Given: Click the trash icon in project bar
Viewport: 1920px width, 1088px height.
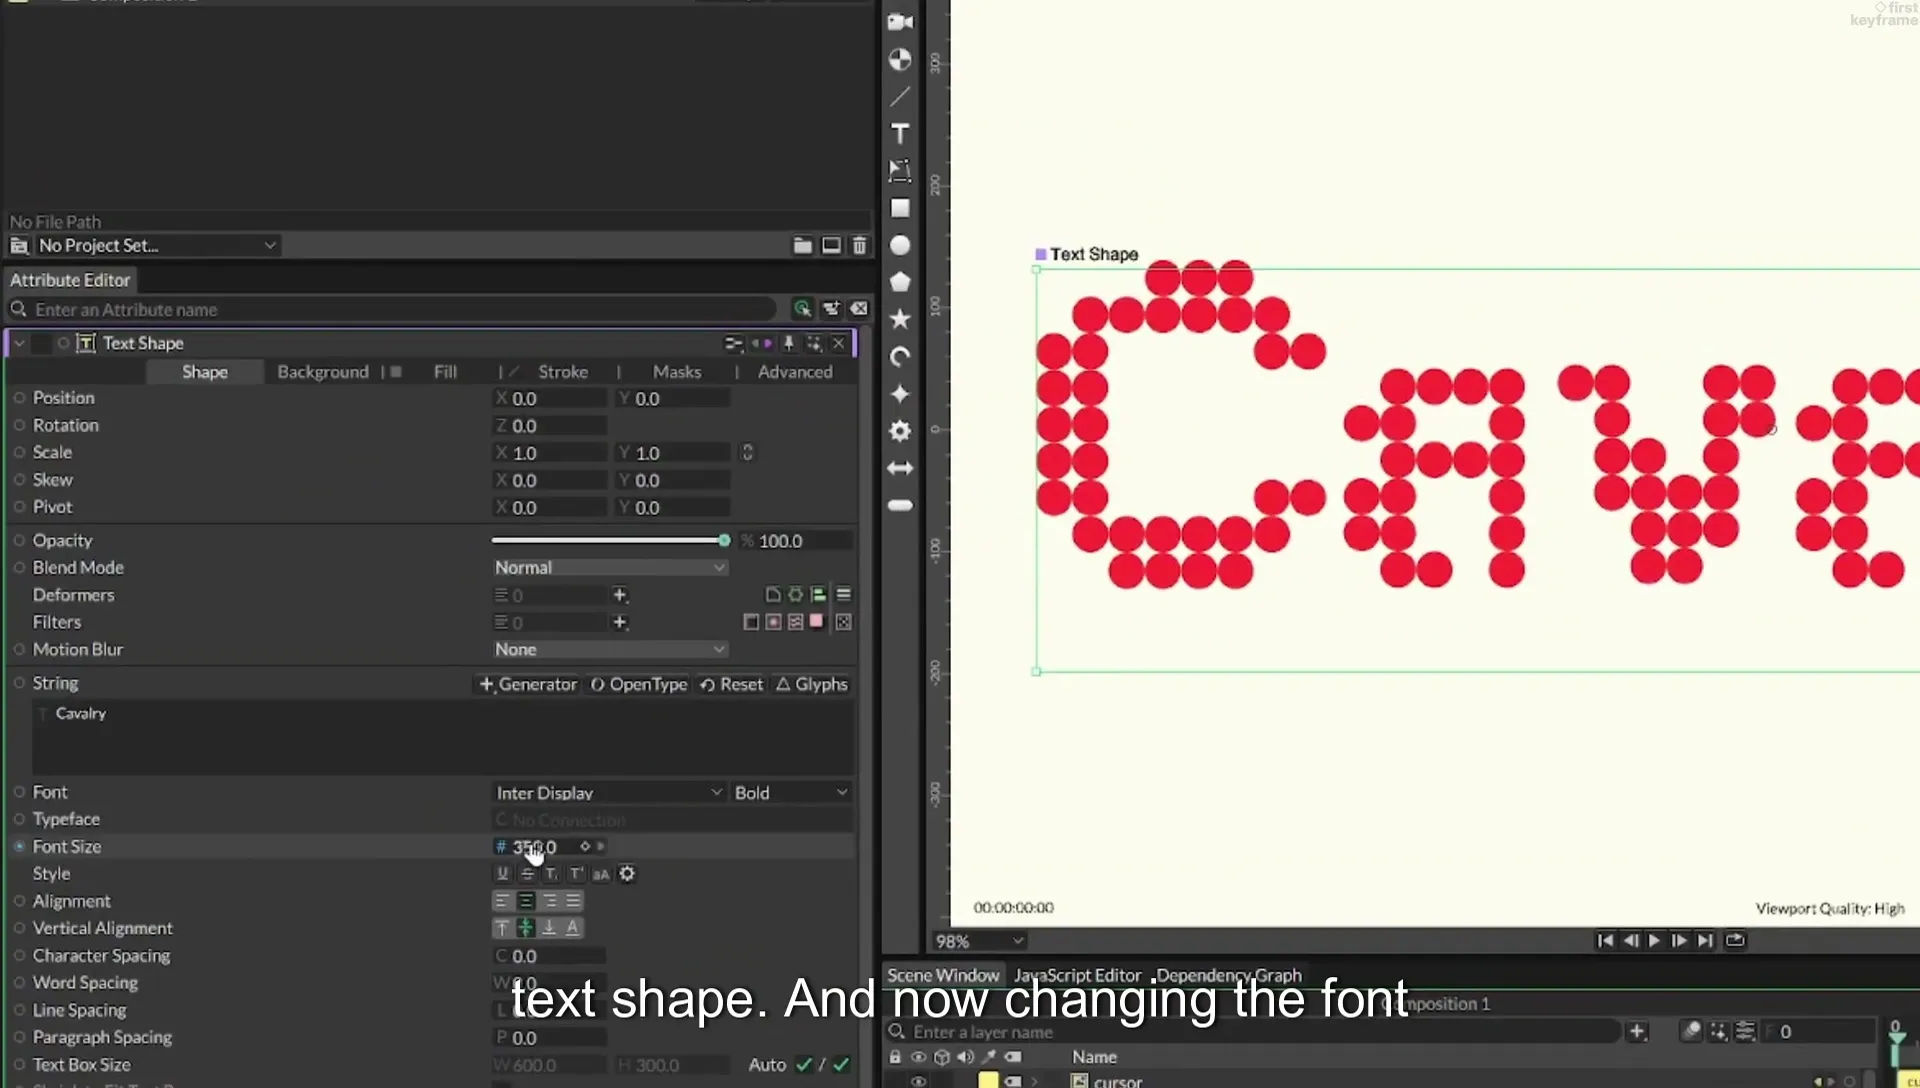Looking at the screenshot, I should (x=859, y=245).
